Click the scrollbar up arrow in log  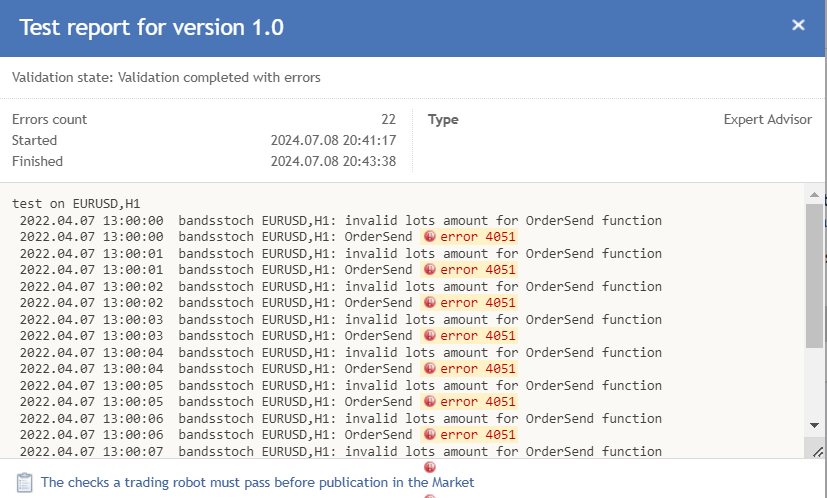tap(814, 195)
